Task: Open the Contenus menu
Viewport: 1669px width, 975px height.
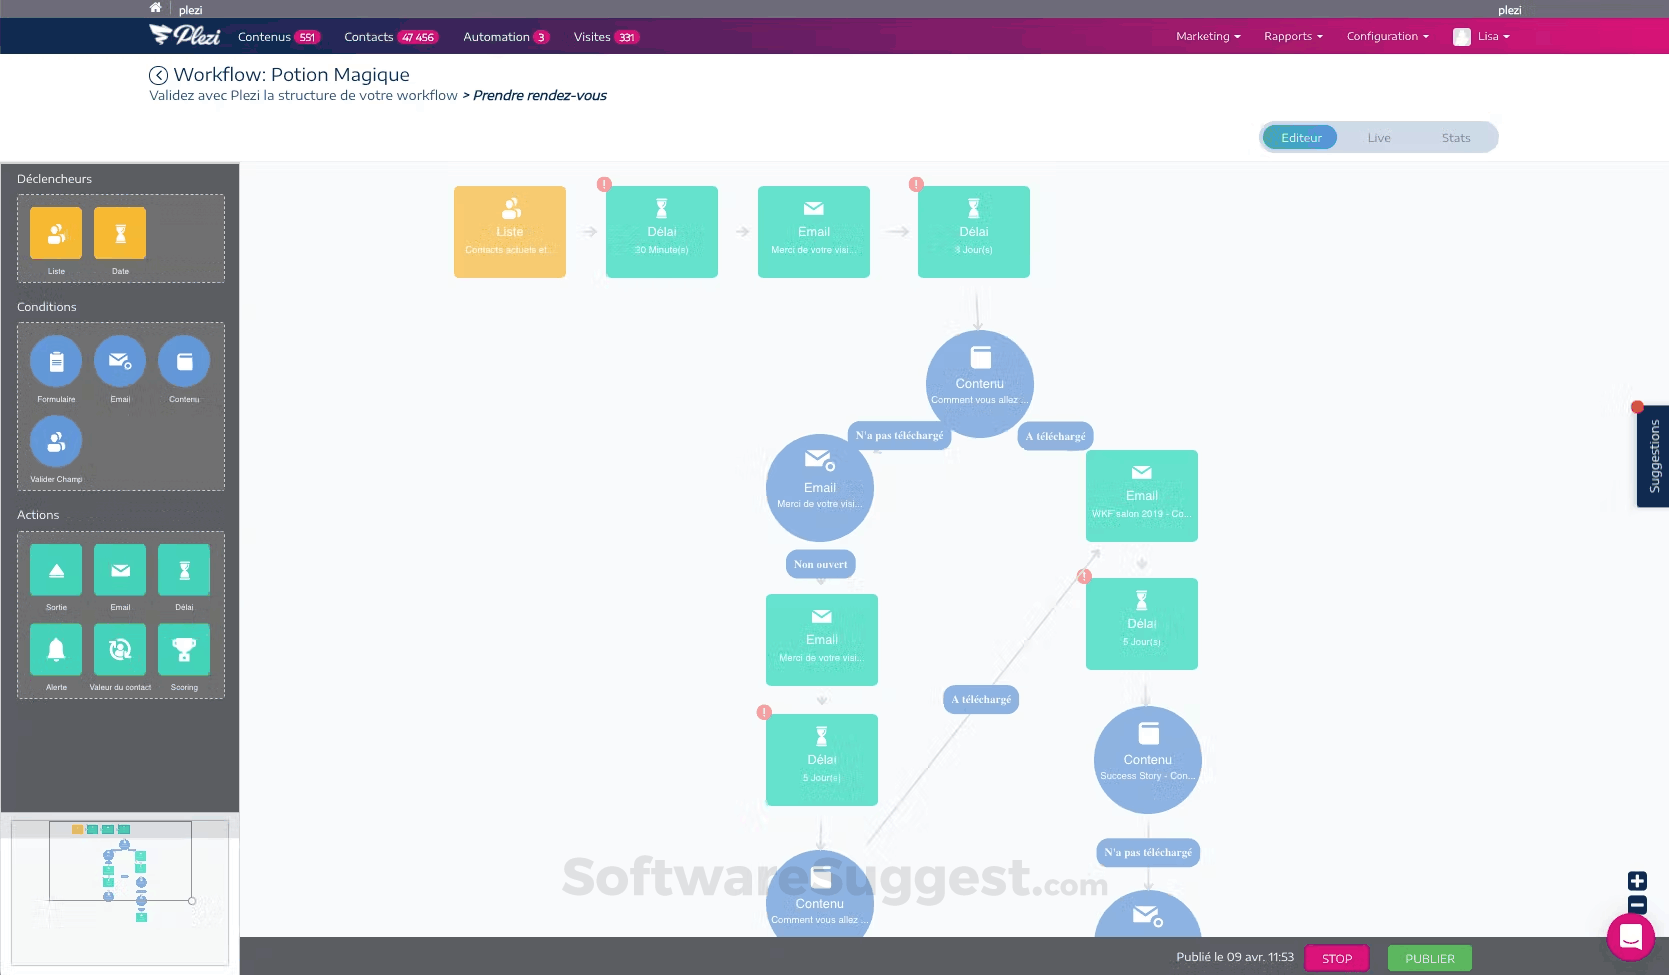Action: tap(279, 37)
